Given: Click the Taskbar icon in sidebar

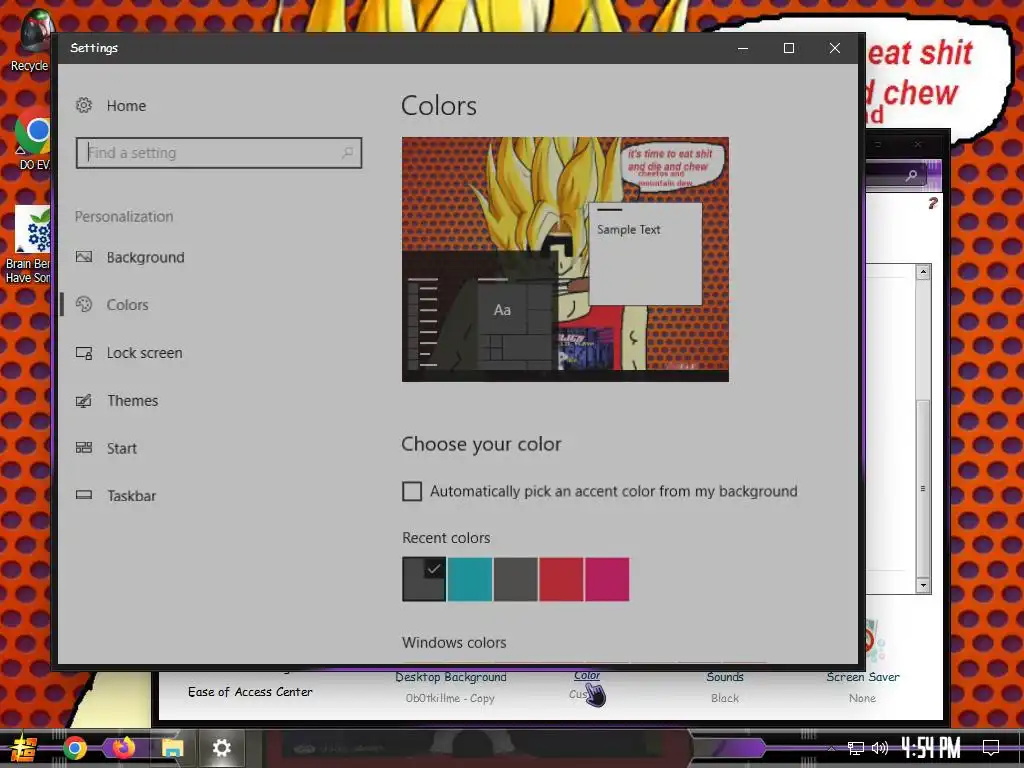Looking at the screenshot, I should (x=84, y=495).
